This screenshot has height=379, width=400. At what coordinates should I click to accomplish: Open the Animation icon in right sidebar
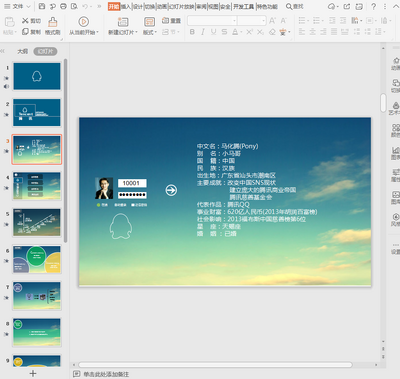[396, 61]
